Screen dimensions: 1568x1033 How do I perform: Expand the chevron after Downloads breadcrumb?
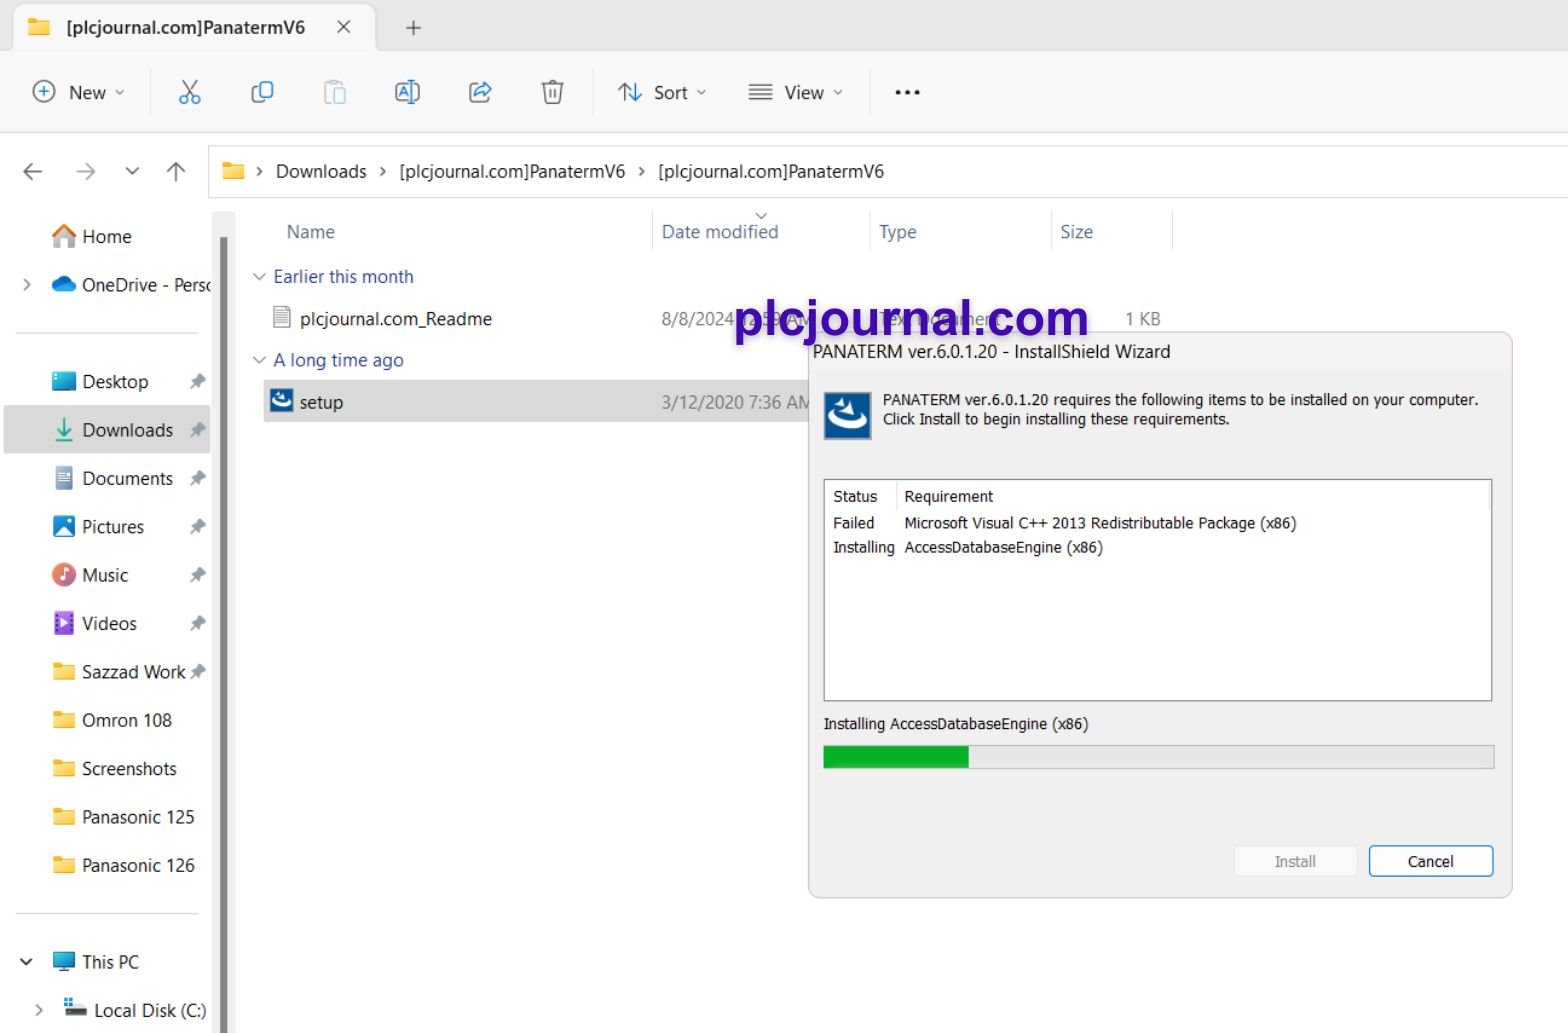coord(383,171)
